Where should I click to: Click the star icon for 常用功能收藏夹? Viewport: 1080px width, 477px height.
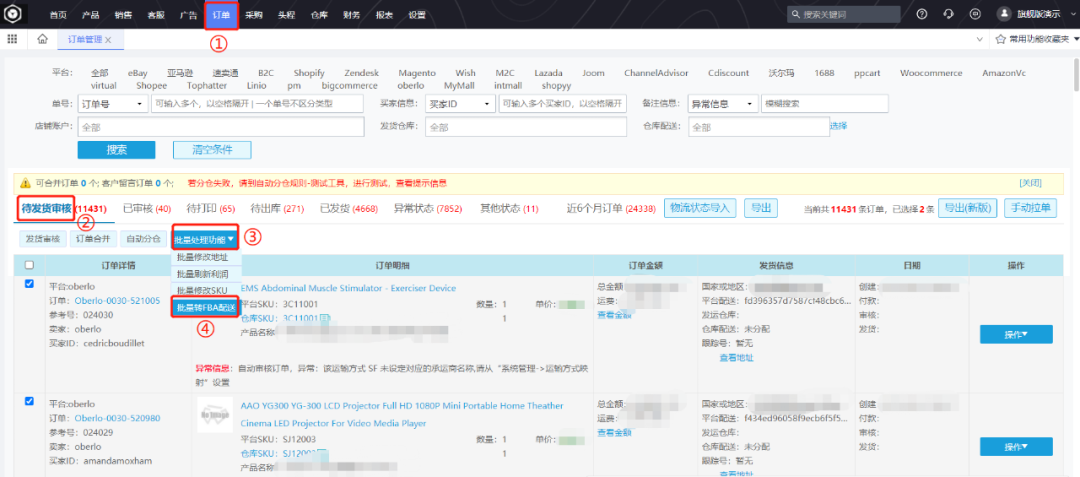click(x=1001, y=39)
